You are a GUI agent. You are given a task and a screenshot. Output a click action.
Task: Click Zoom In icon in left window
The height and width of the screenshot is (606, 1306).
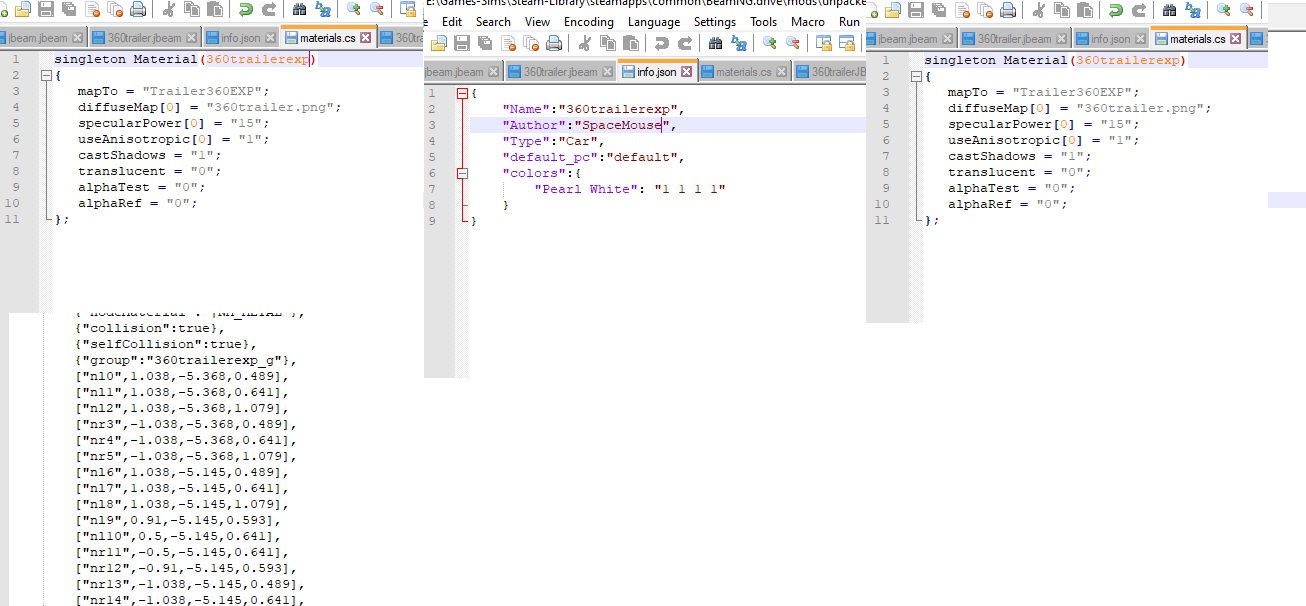point(354,9)
